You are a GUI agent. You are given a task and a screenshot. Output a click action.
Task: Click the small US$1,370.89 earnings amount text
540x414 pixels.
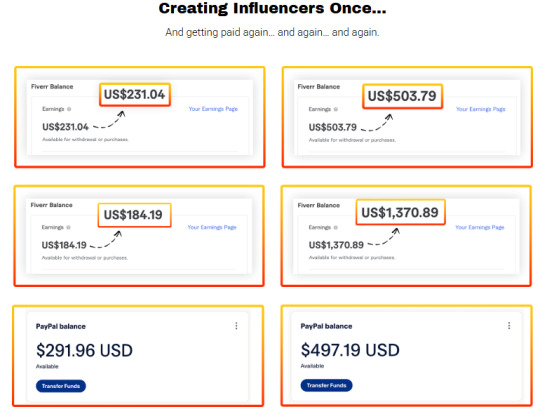[336, 245]
